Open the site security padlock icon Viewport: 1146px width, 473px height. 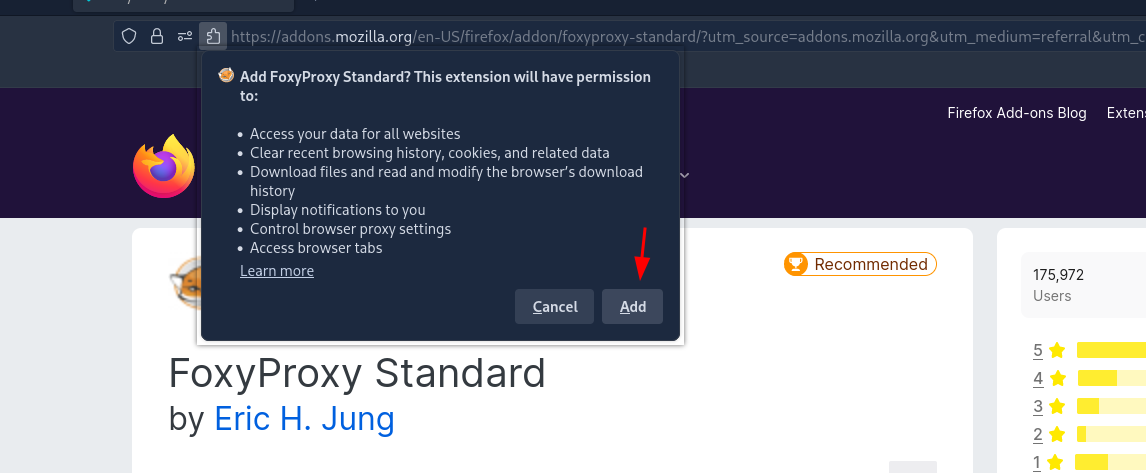156,36
